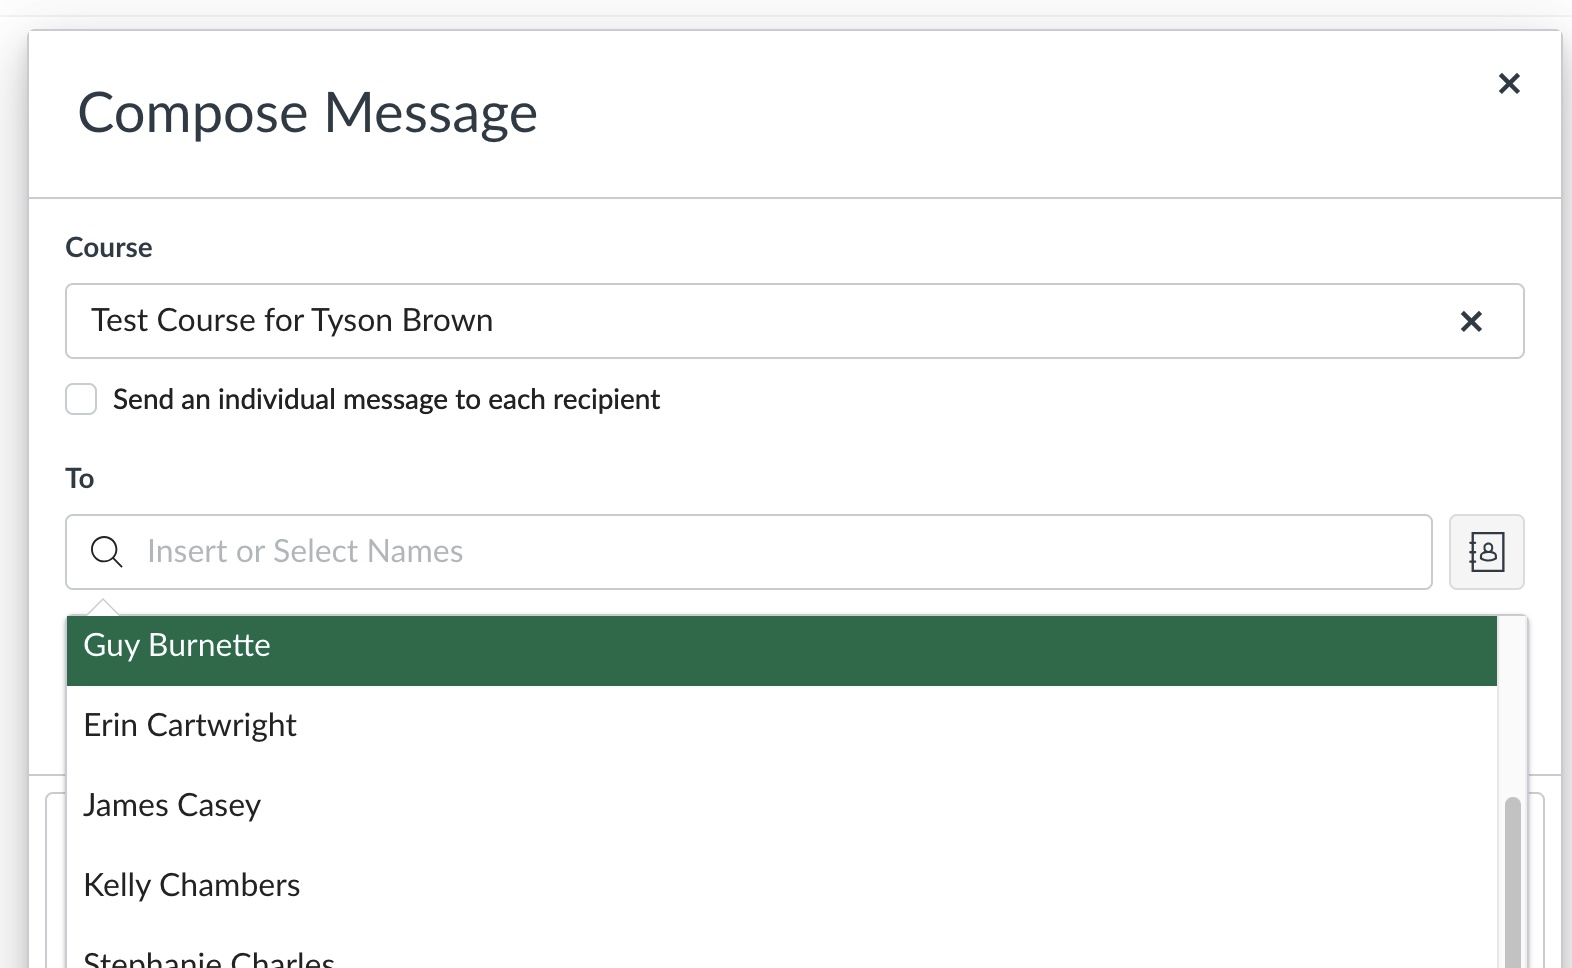Enable the individual message checkbox
Screen dimensions: 1572x968
[x=81, y=399]
